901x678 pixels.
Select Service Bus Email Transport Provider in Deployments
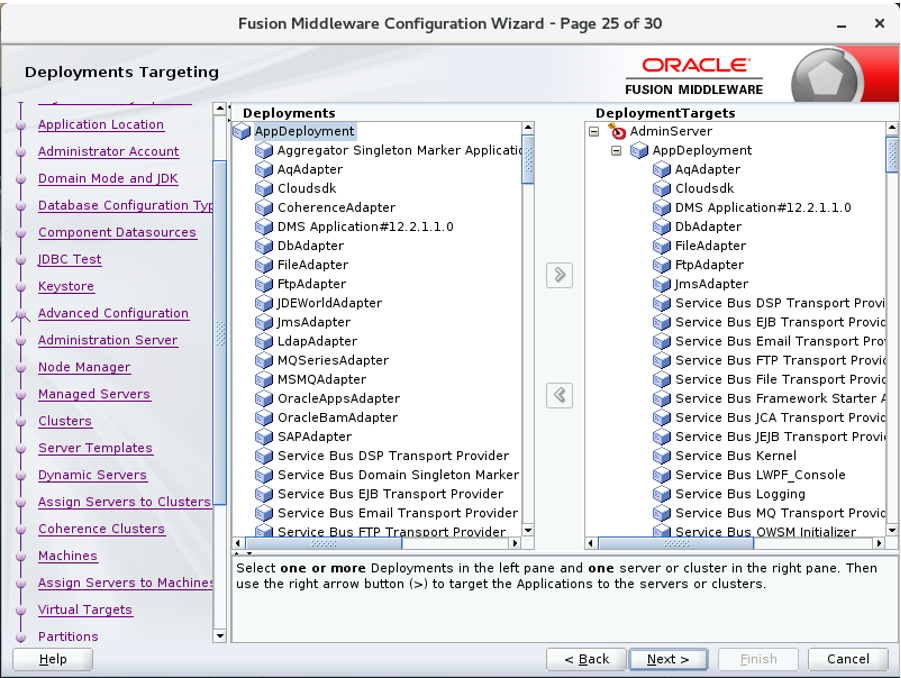pyautogui.click(x=398, y=513)
